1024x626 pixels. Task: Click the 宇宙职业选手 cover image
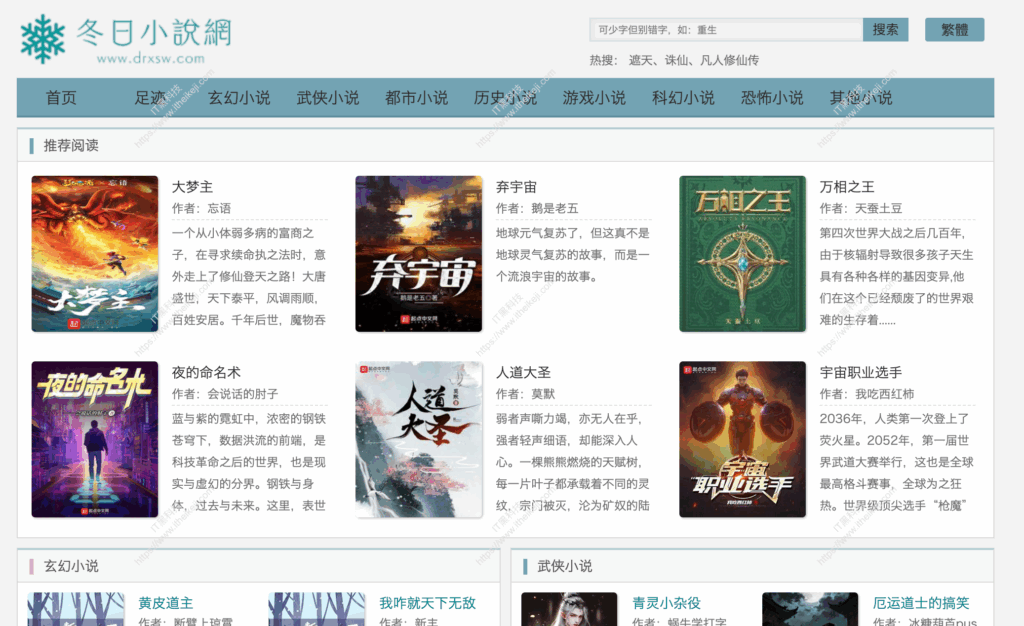click(x=742, y=439)
